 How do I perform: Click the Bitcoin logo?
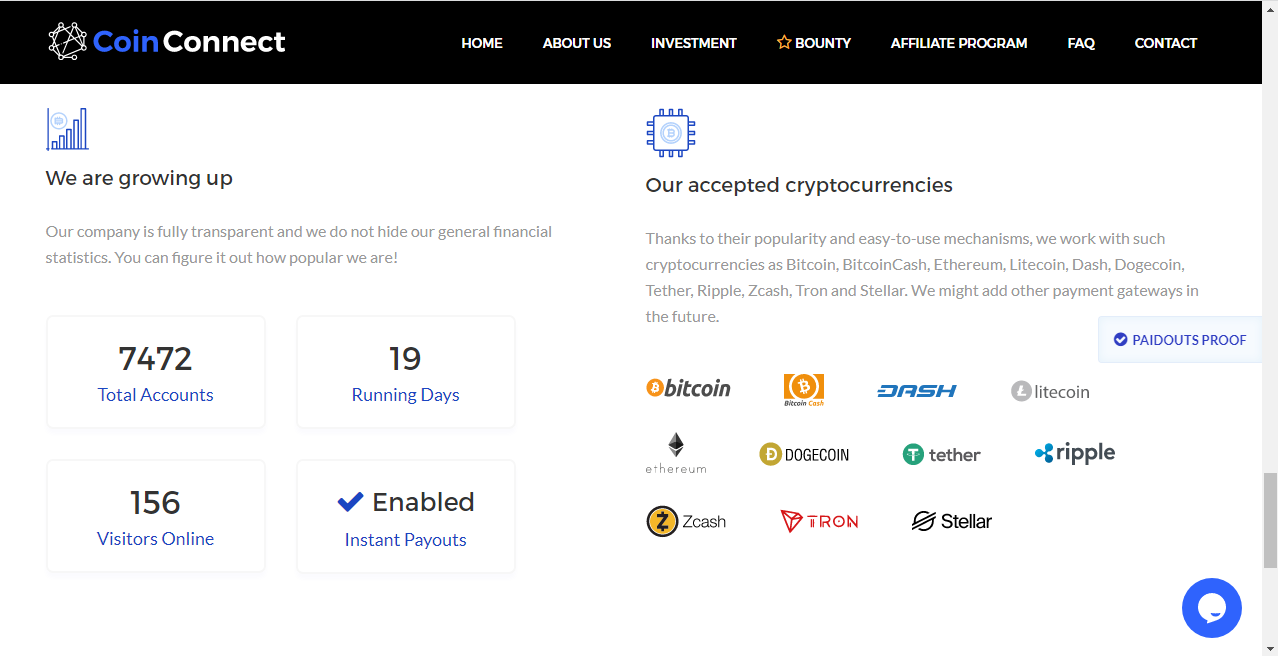coord(688,388)
